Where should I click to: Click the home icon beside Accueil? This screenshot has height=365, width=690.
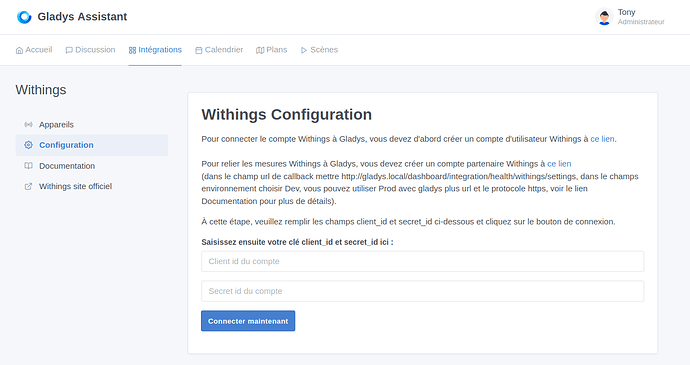pyautogui.click(x=19, y=50)
